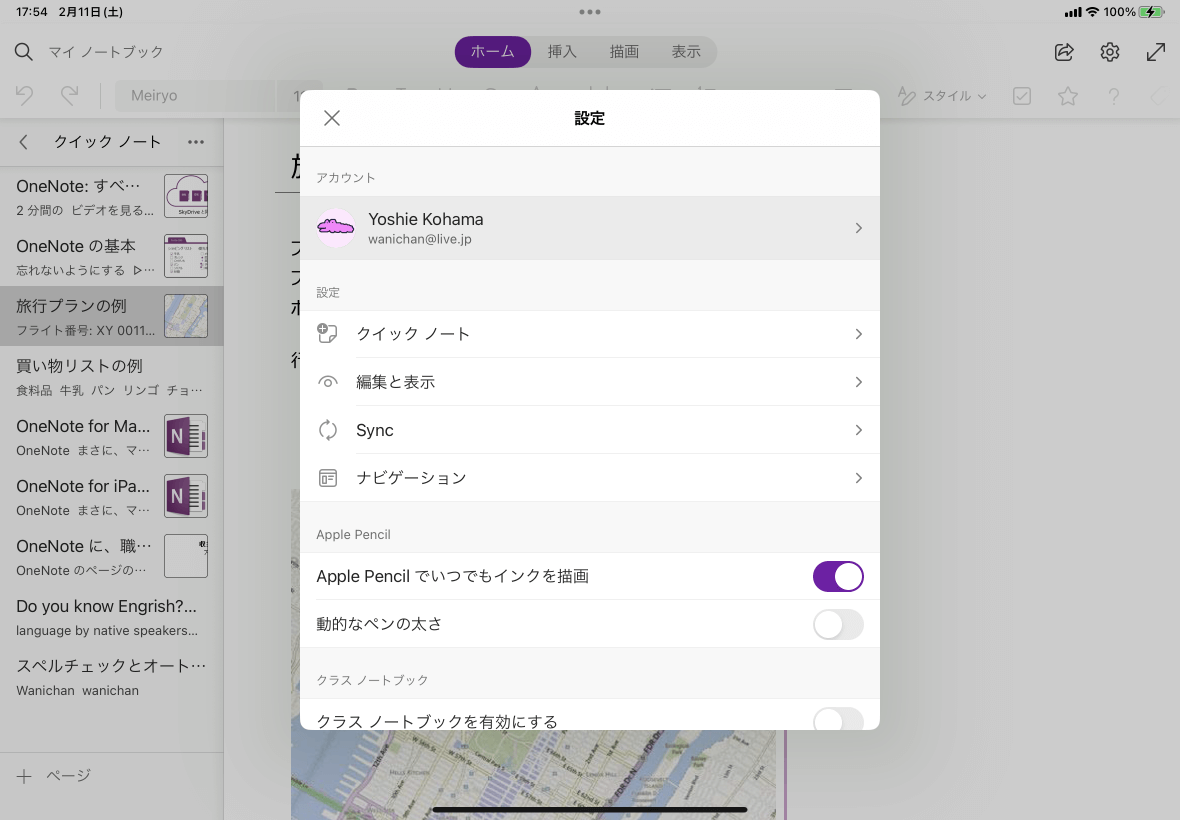Switch to the 描画 tab
Screen dimensions: 1180x820
(x=624, y=52)
